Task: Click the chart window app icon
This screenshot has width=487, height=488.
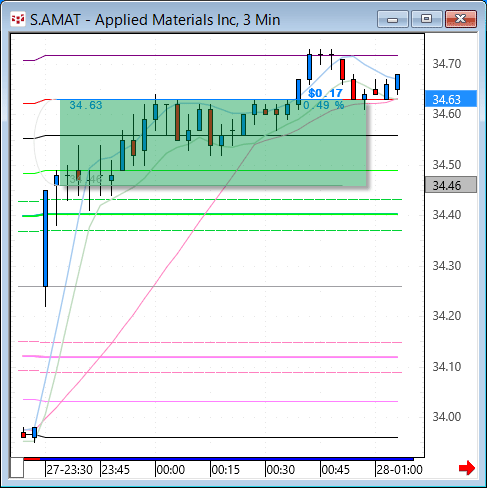Action: coord(18,20)
